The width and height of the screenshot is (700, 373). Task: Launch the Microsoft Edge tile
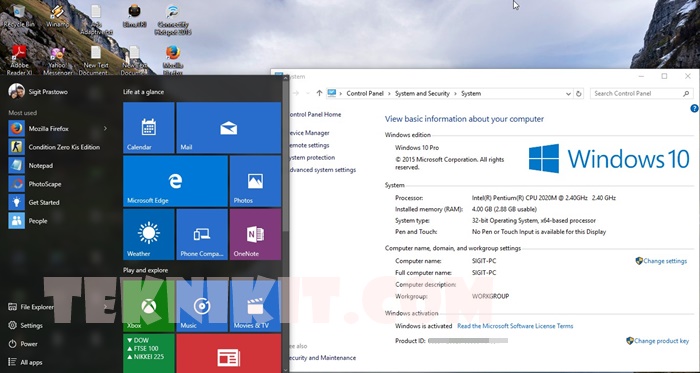(175, 181)
